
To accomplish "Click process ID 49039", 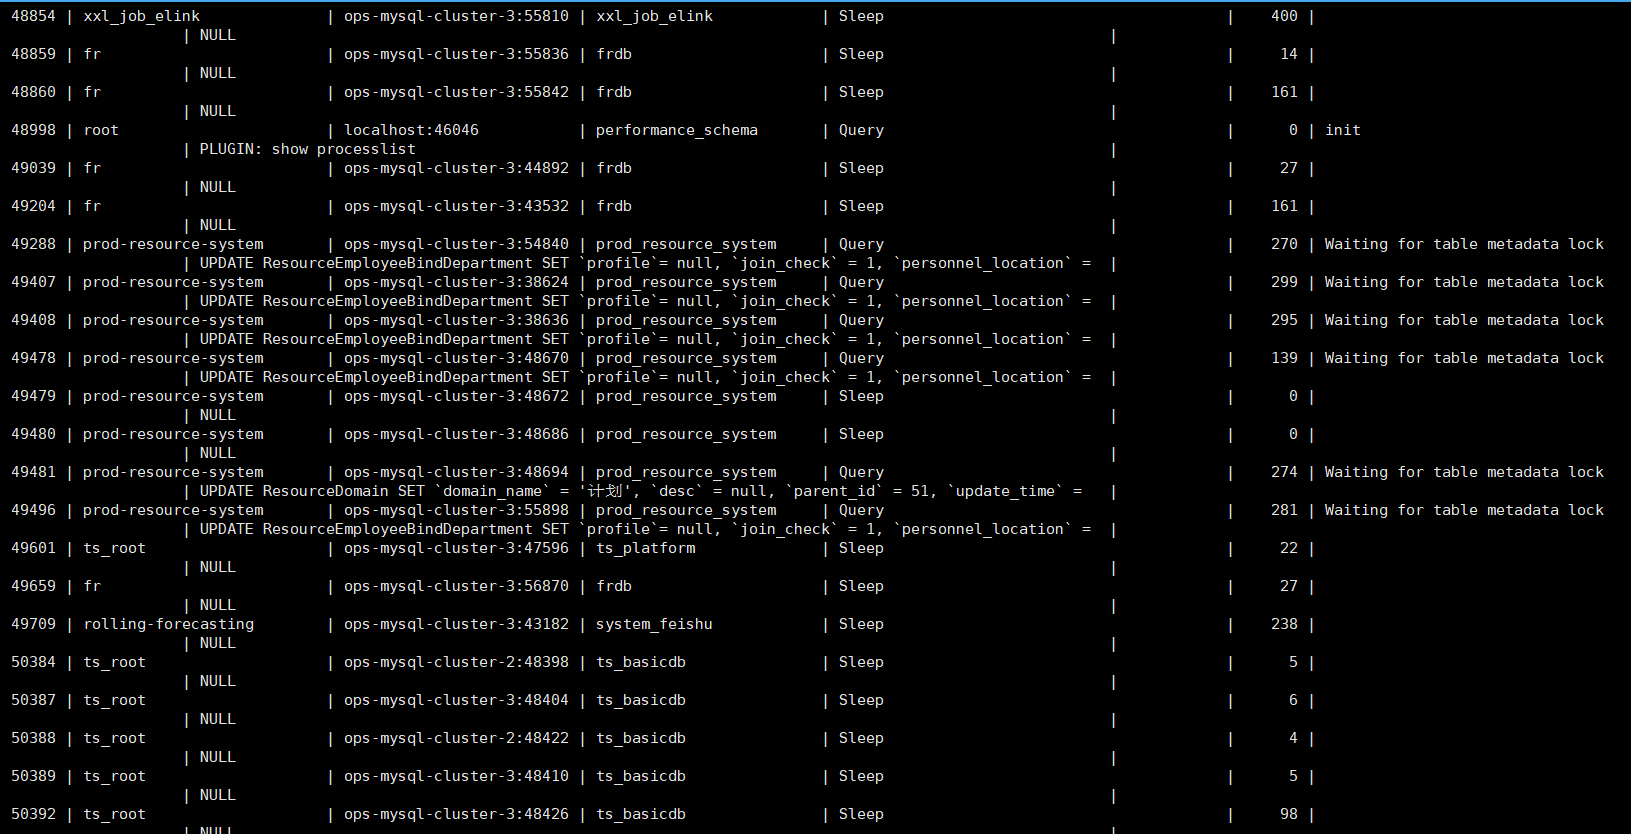I will tap(34, 168).
